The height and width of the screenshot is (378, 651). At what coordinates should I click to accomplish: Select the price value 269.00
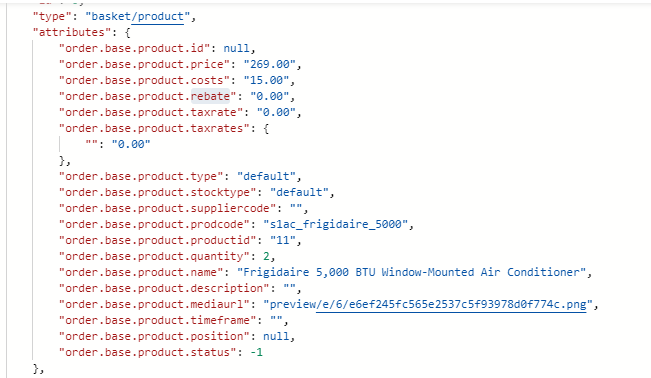tap(269, 64)
